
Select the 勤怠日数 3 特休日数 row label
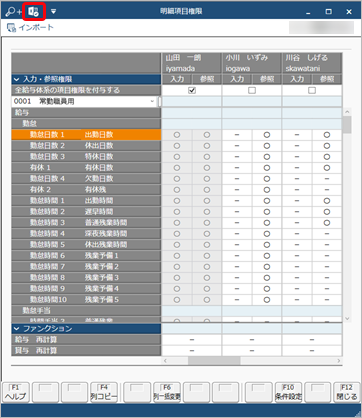click(86, 157)
